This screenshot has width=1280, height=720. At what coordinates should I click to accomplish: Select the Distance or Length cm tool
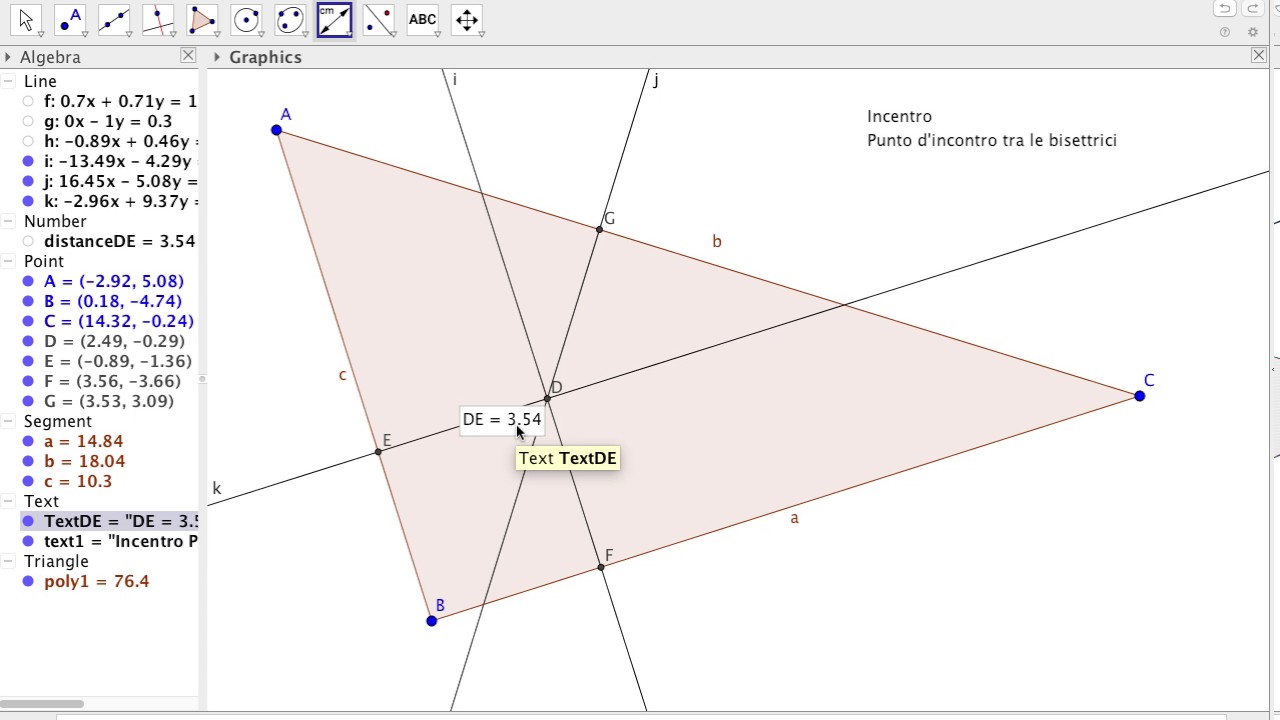(334, 20)
